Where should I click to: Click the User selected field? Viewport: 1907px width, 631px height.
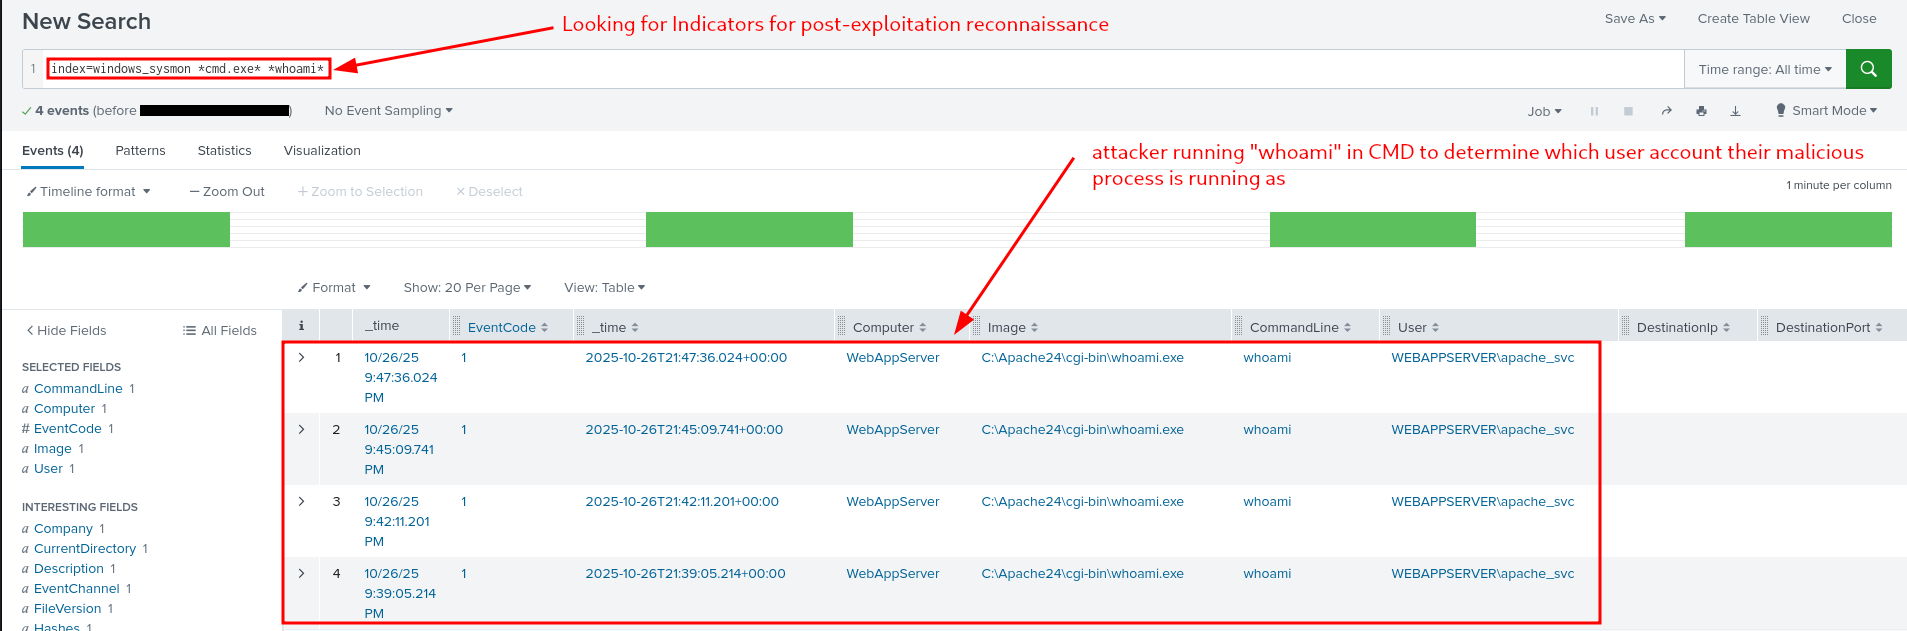click(48, 468)
